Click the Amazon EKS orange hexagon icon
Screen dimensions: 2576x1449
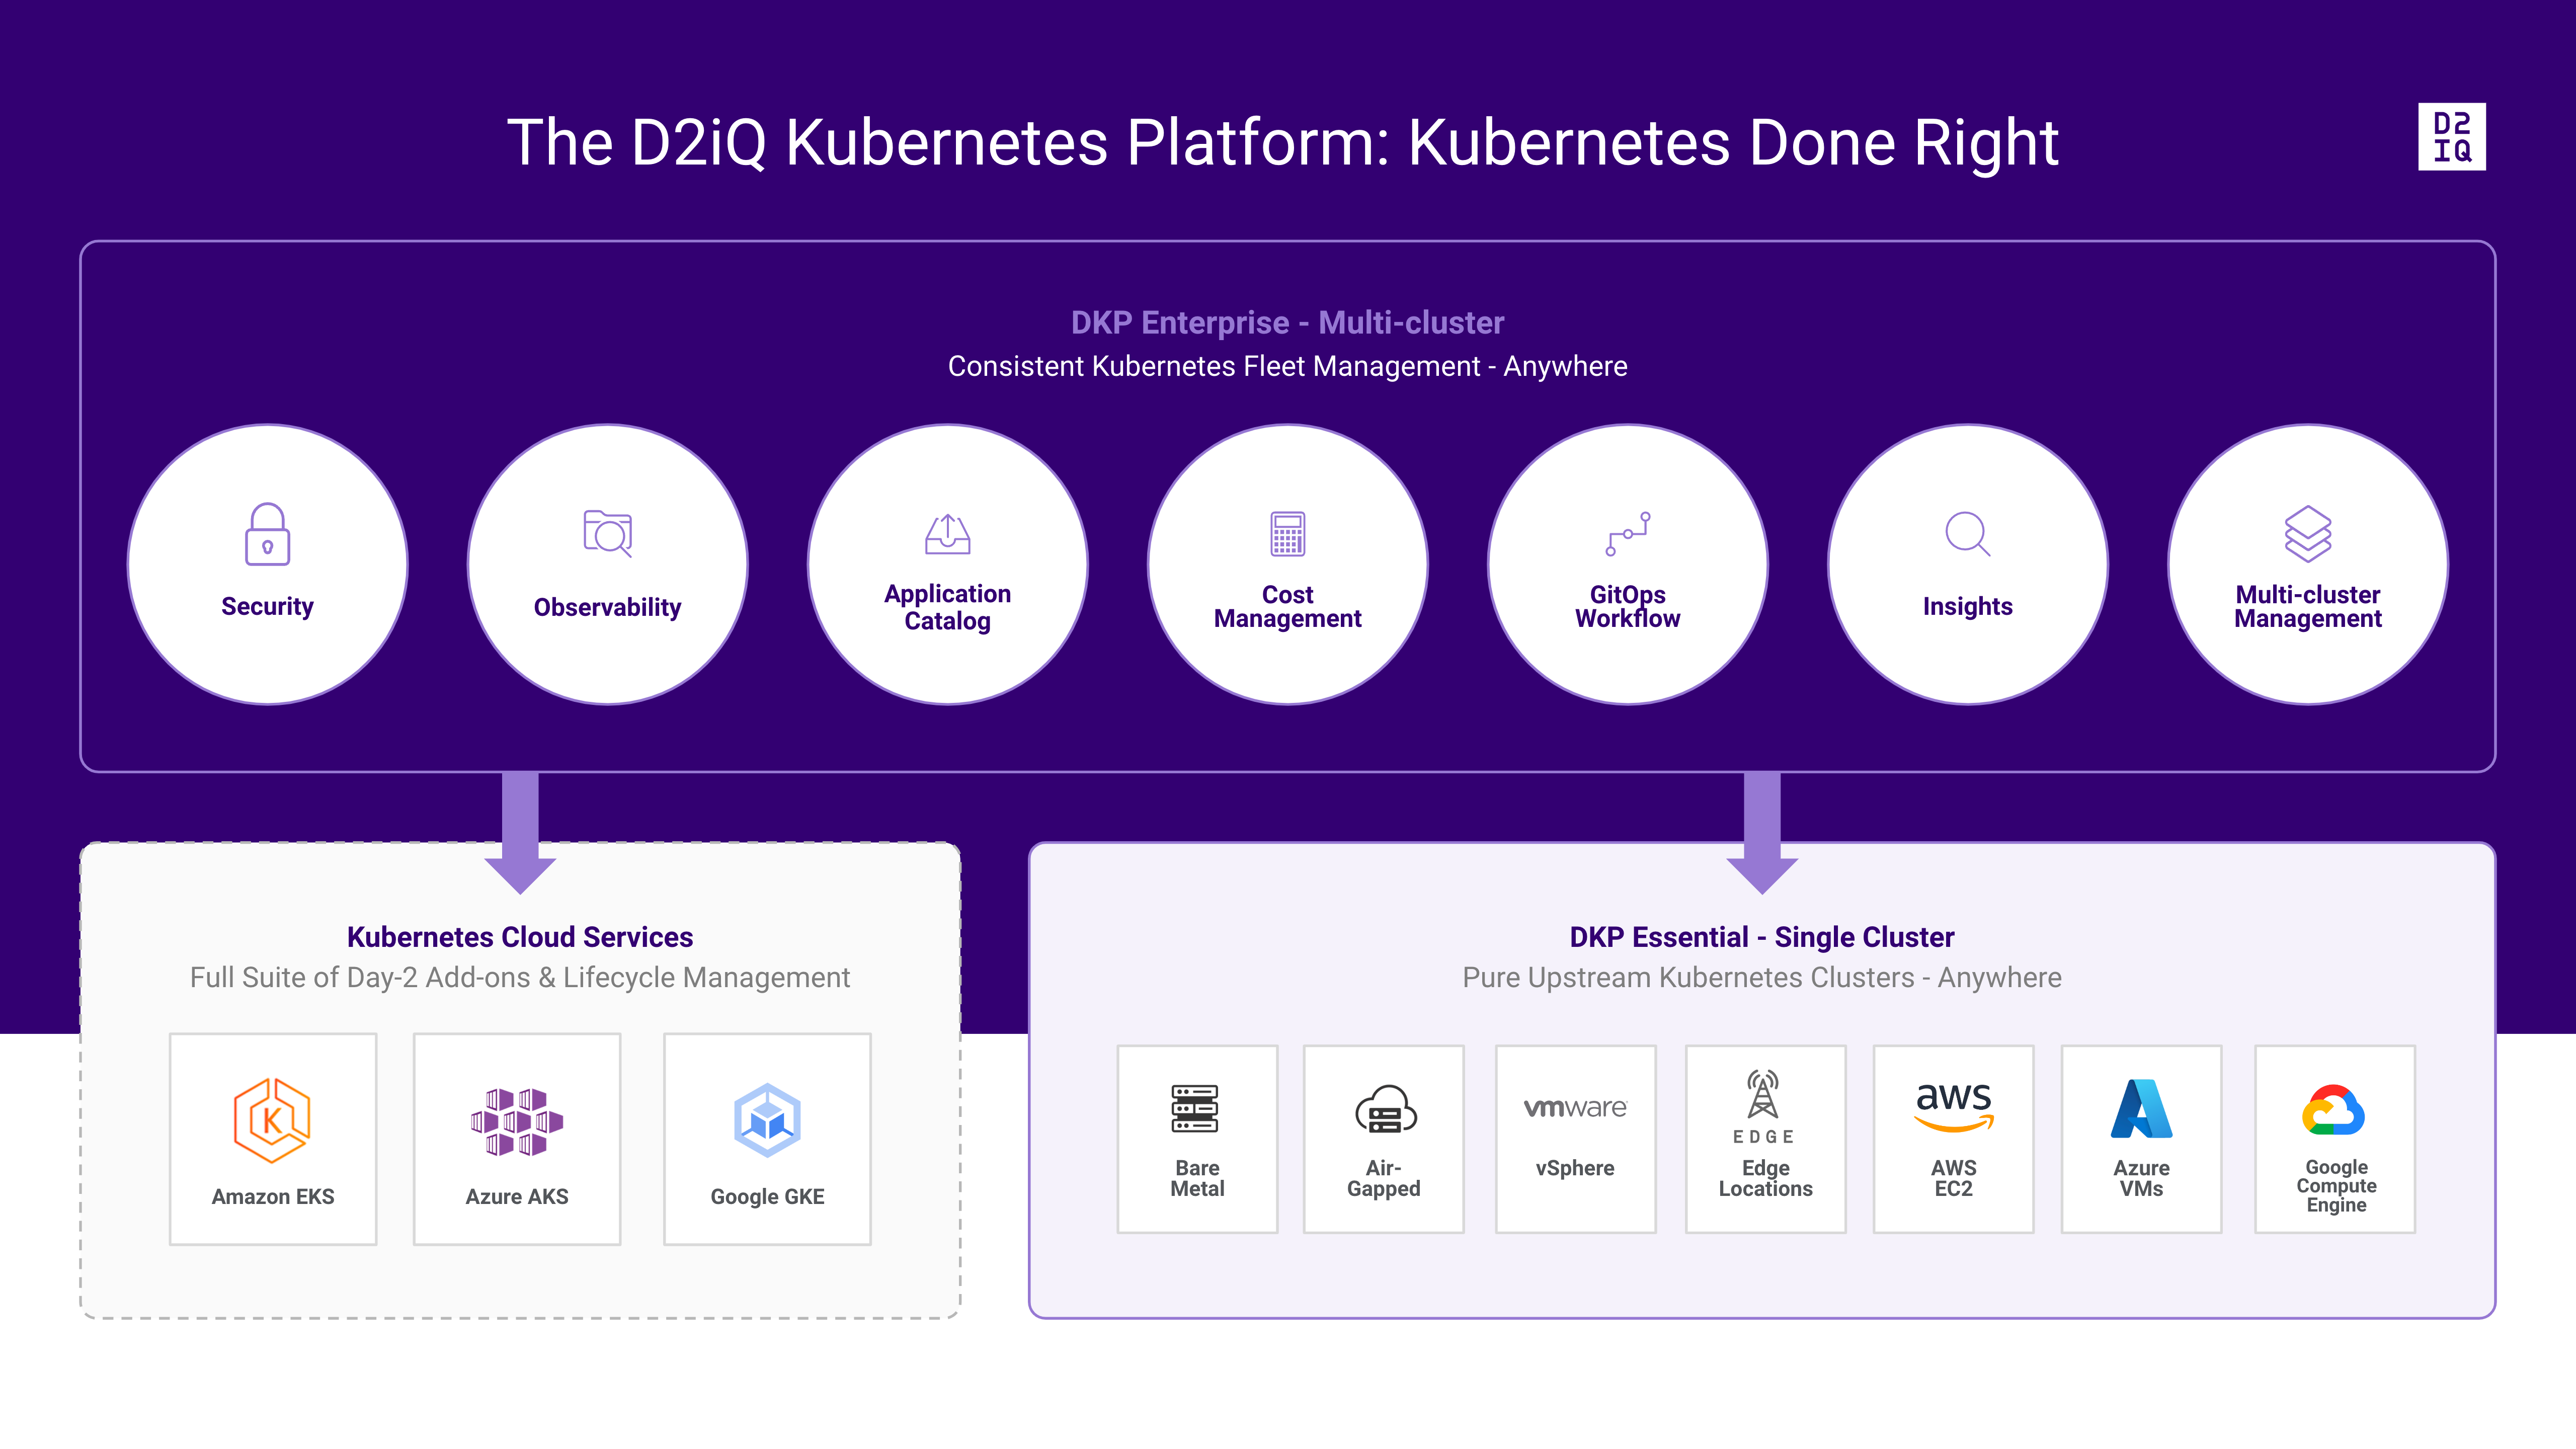point(272,1120)
